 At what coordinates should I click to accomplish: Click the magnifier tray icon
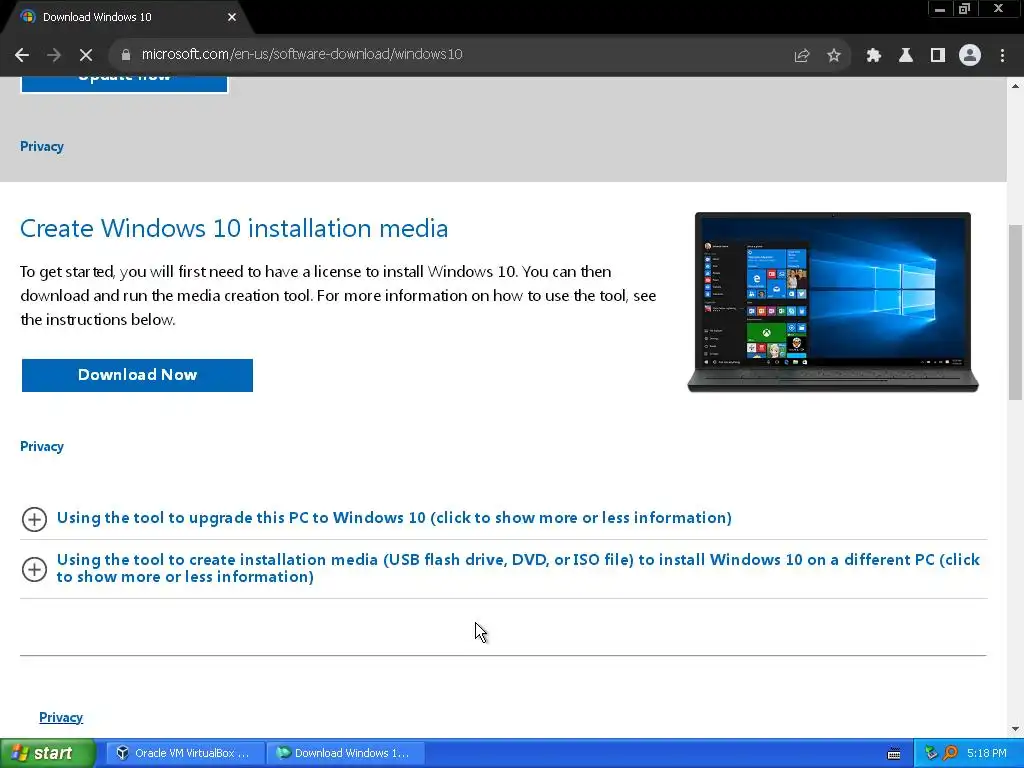pyautogui.click(x=950, y=754)
